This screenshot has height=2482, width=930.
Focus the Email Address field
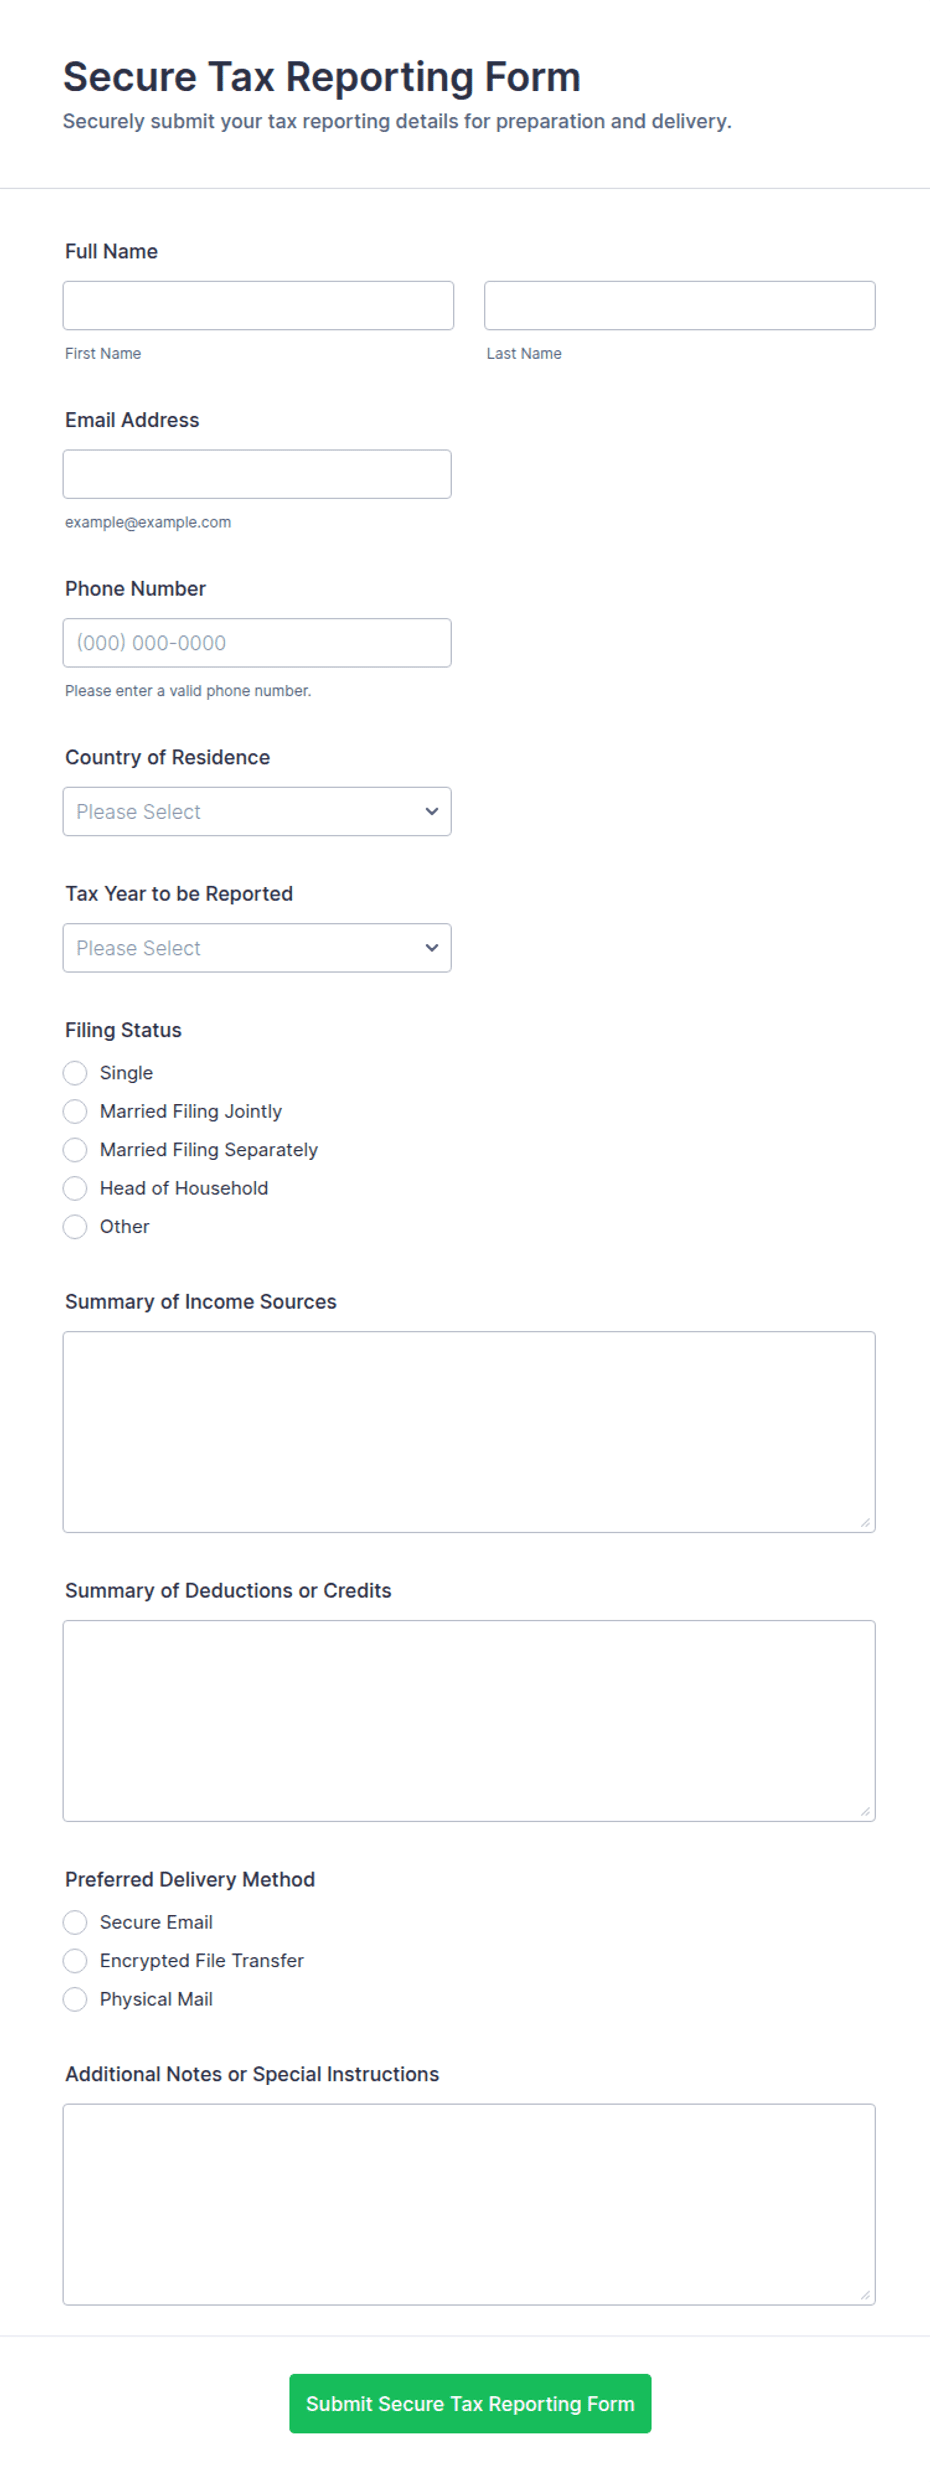coord(257,474)
